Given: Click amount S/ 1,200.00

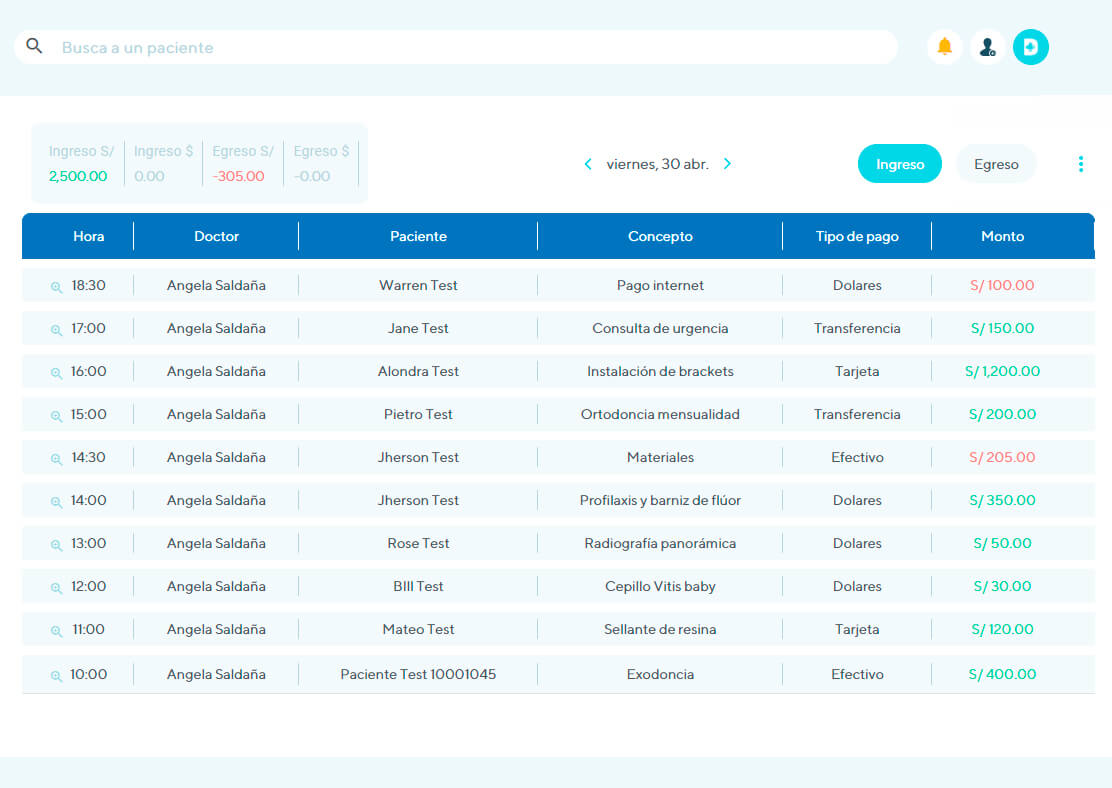Looking at the screenshot, I should tap(1001, 371).
